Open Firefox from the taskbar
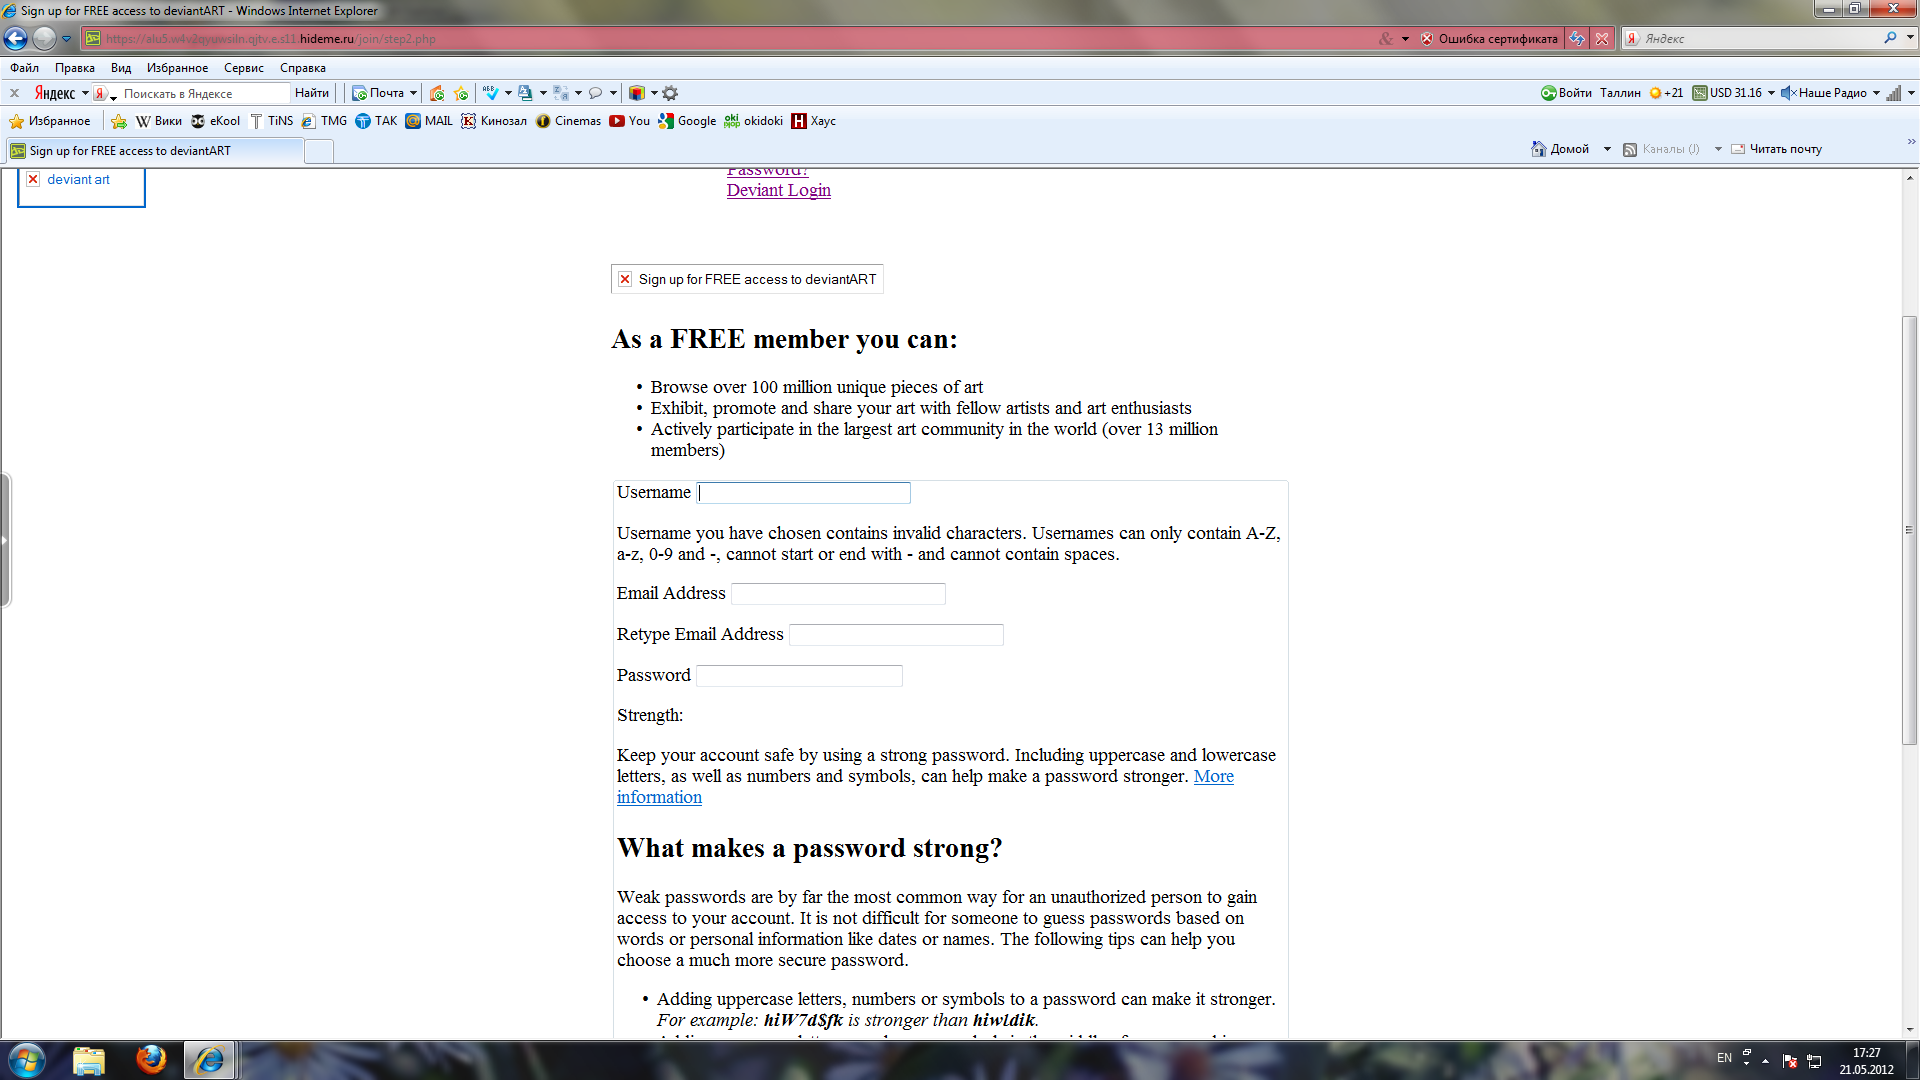 [x=151, y=1059]
